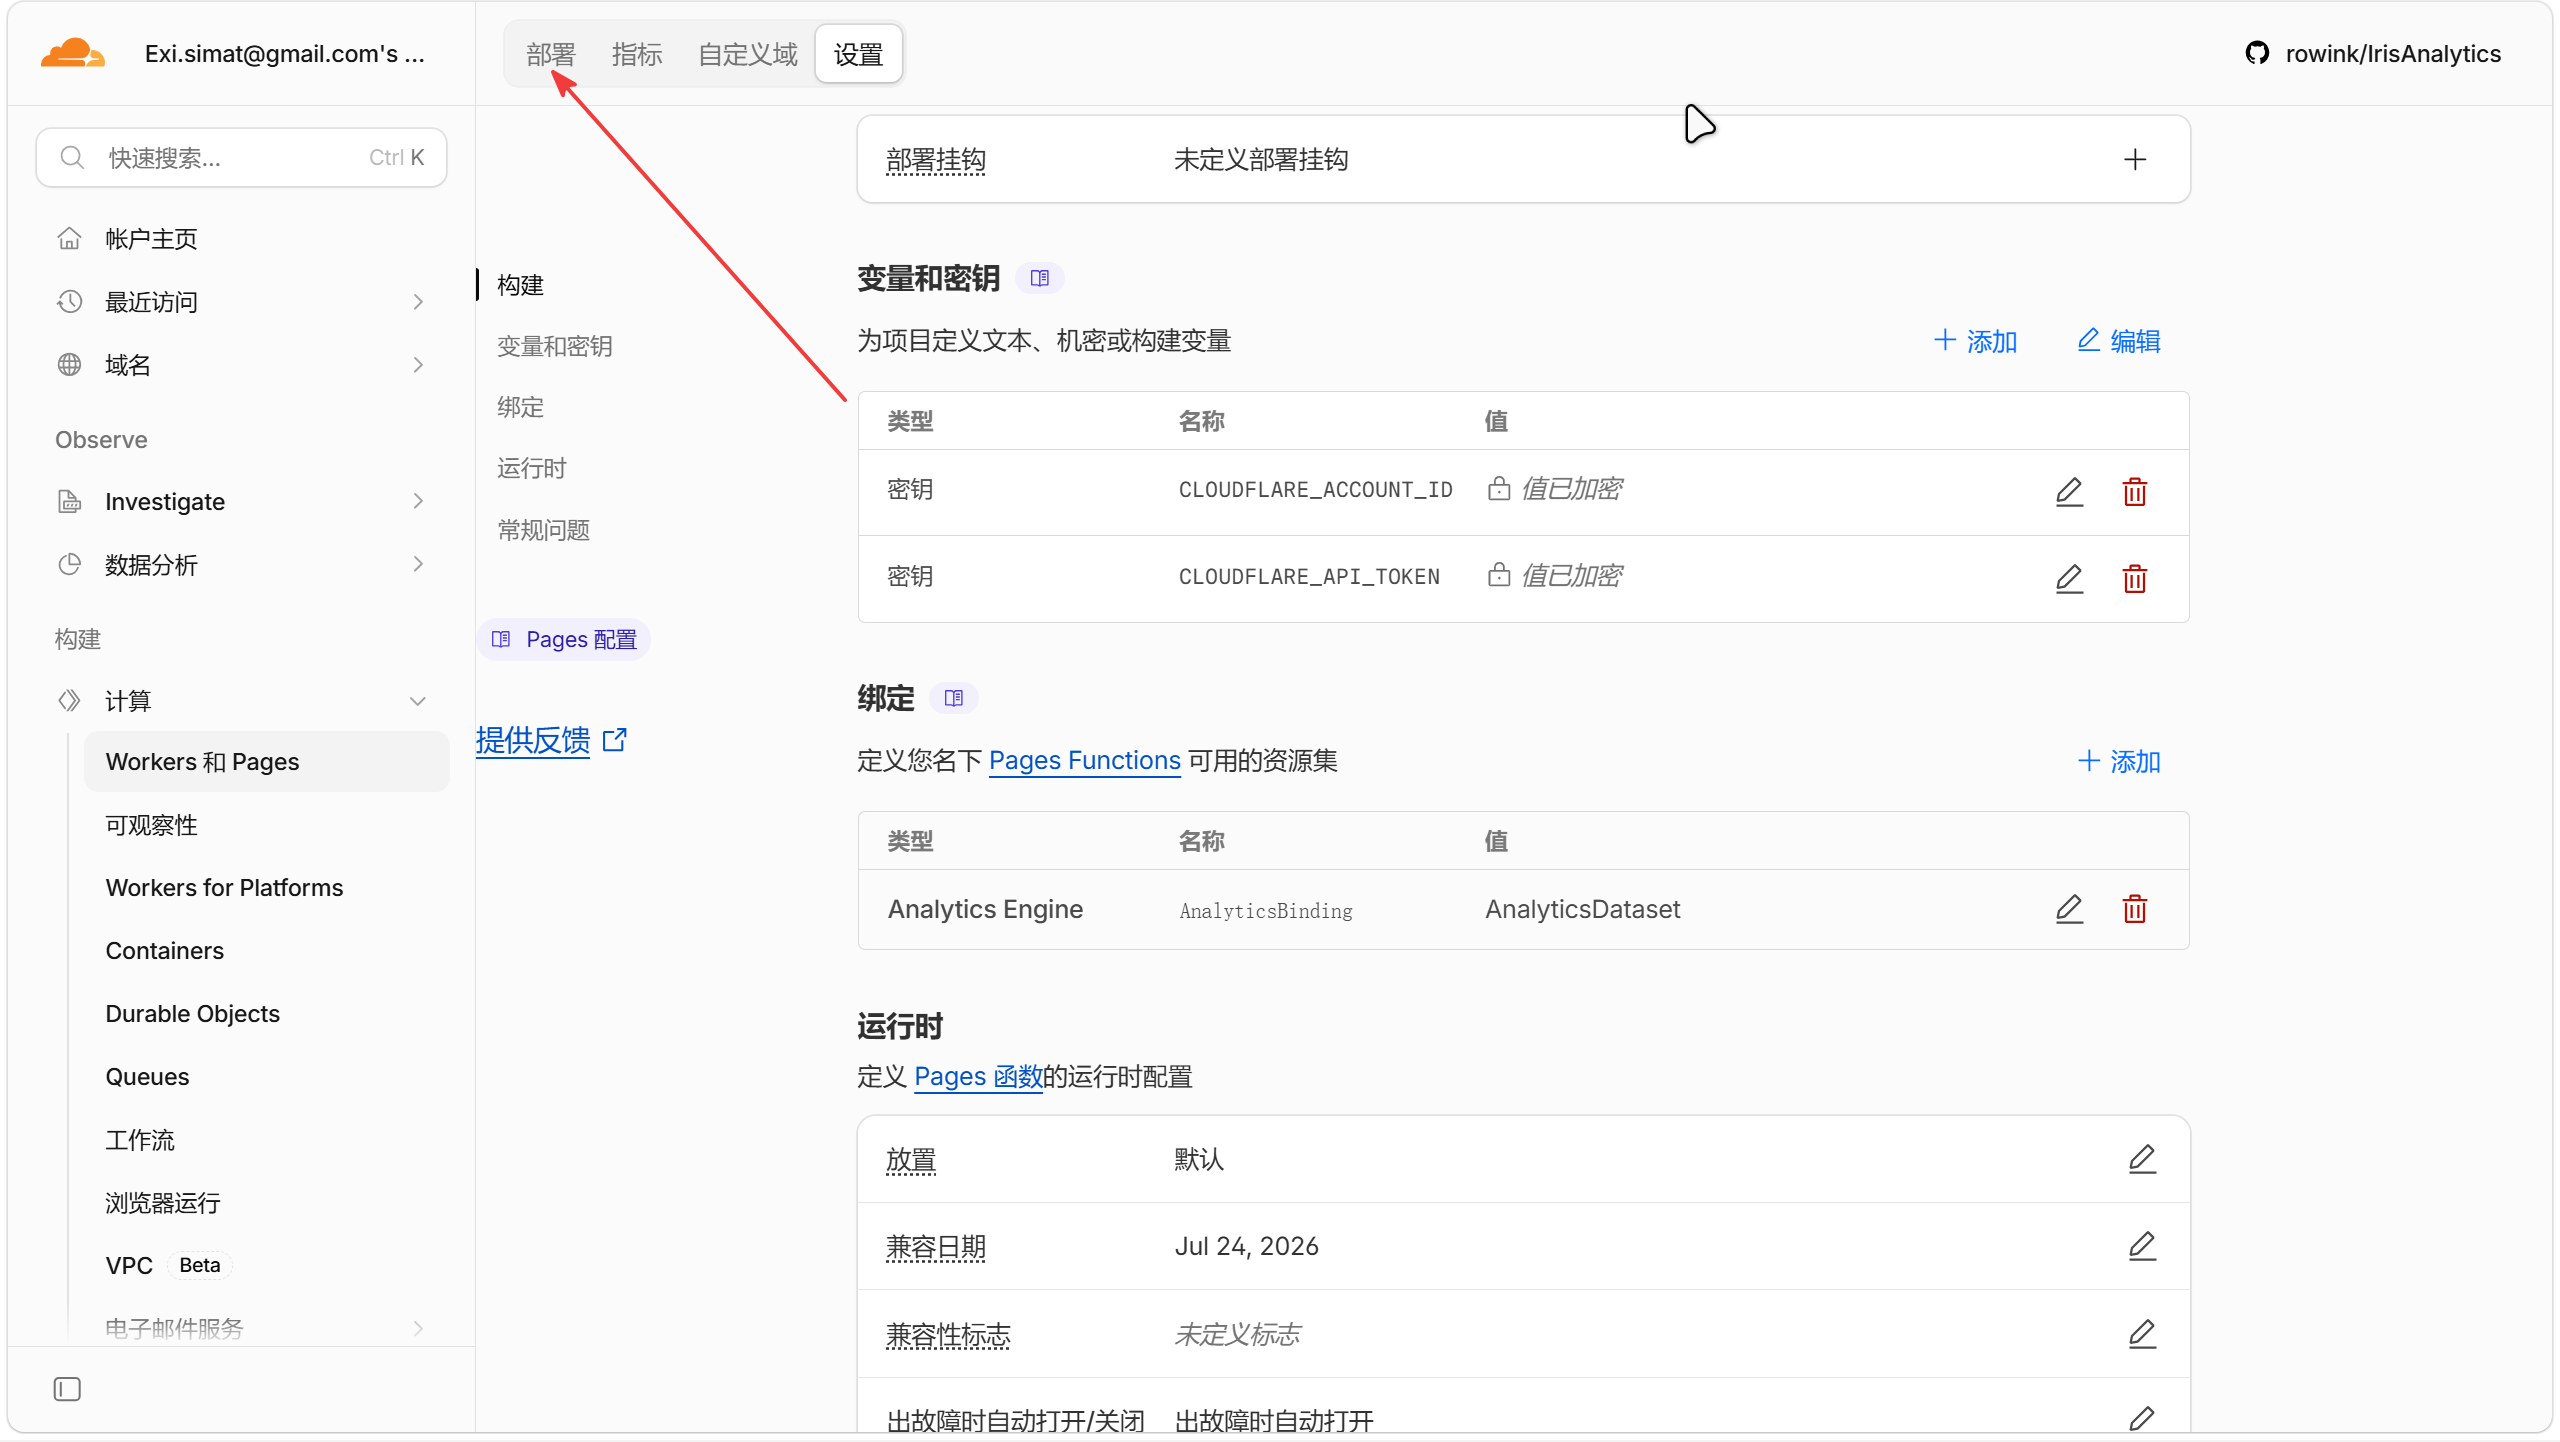2560x1442 pixels.
Task: Open 工作流 in sidebar
Action: [x=140, y=1139]
